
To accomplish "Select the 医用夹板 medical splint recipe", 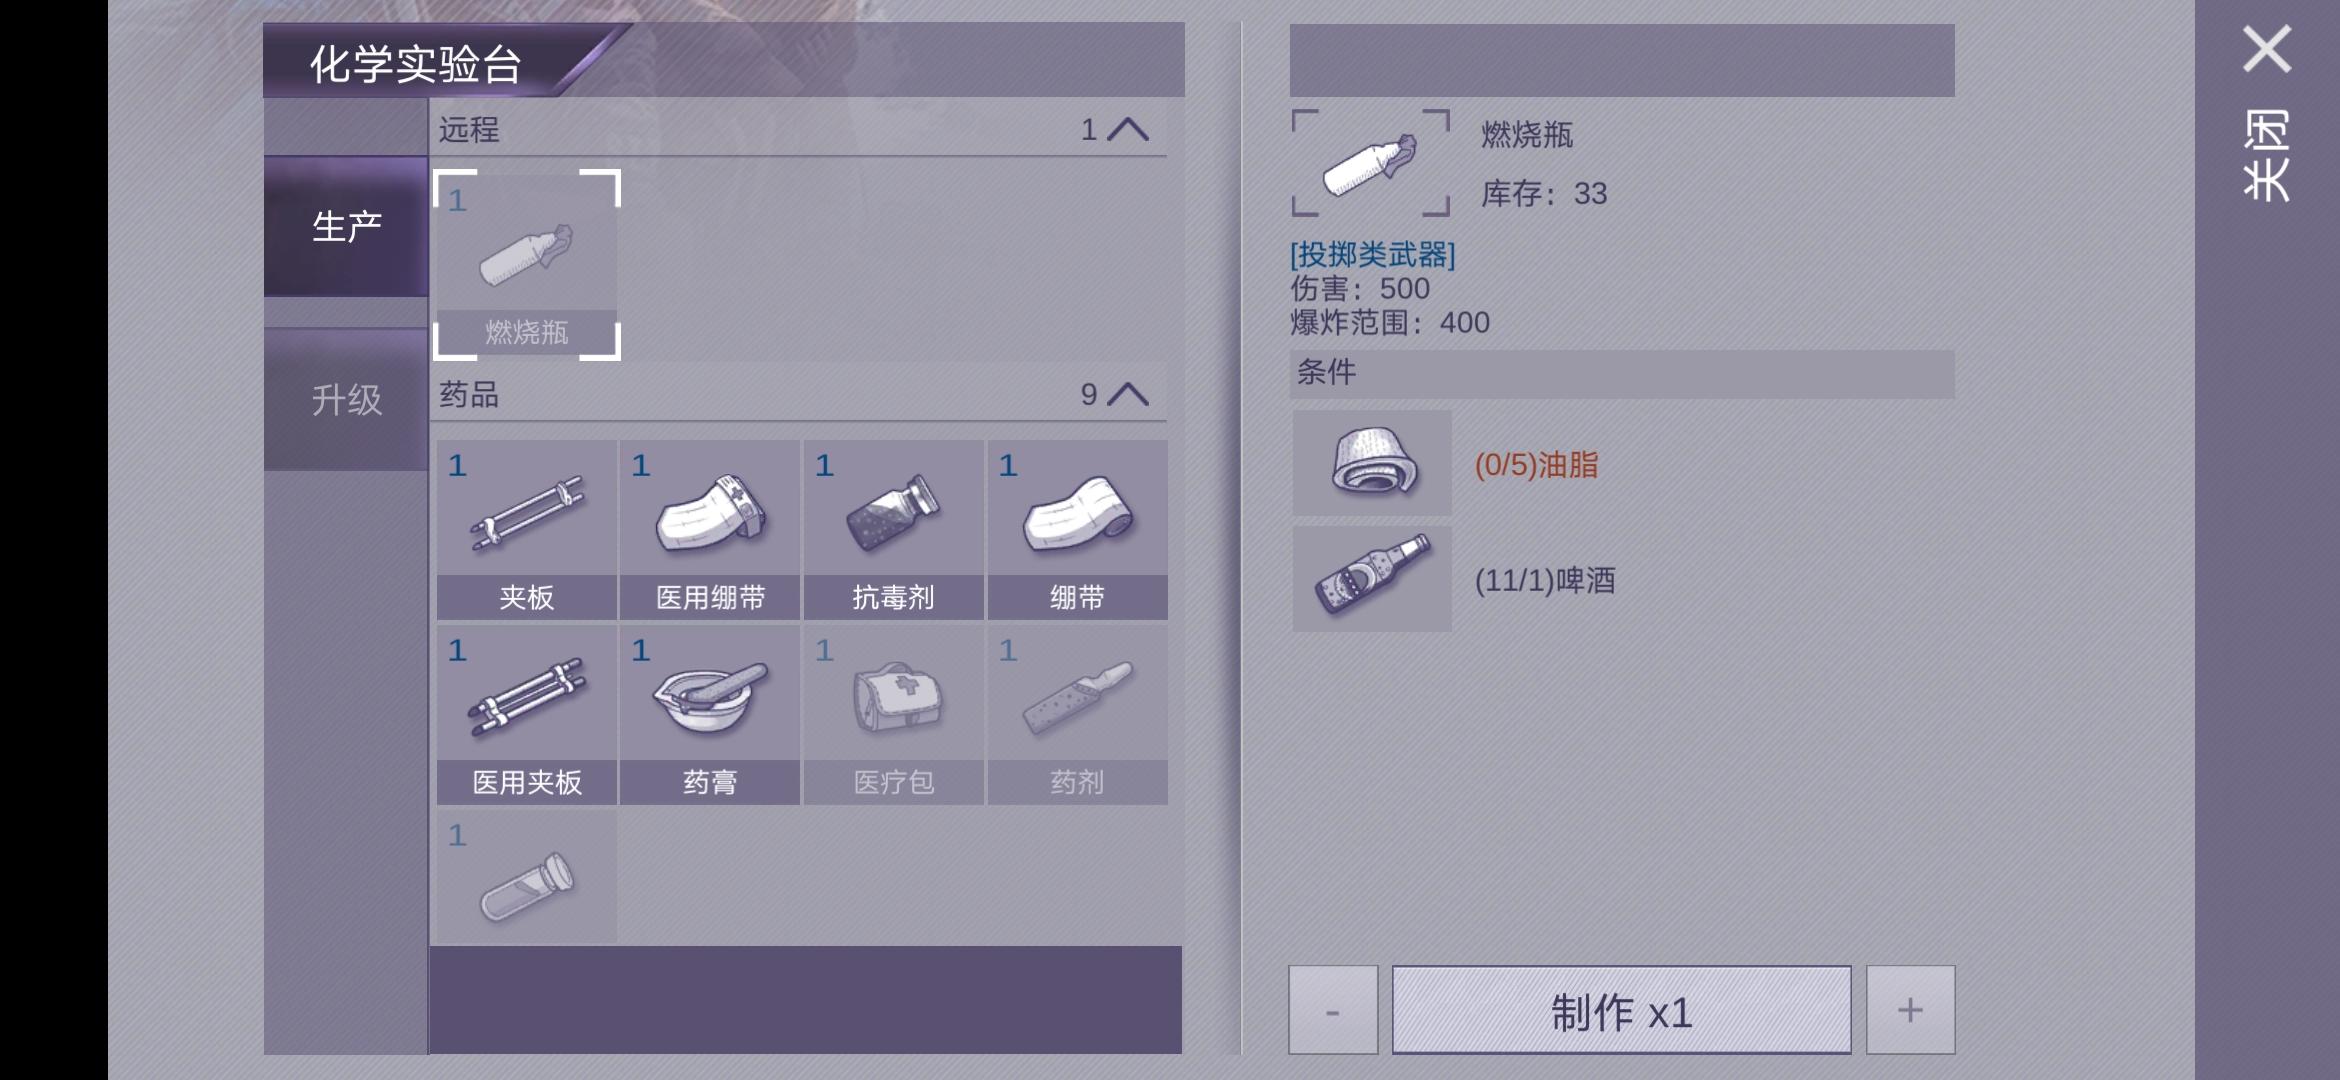I will point(527,715).
